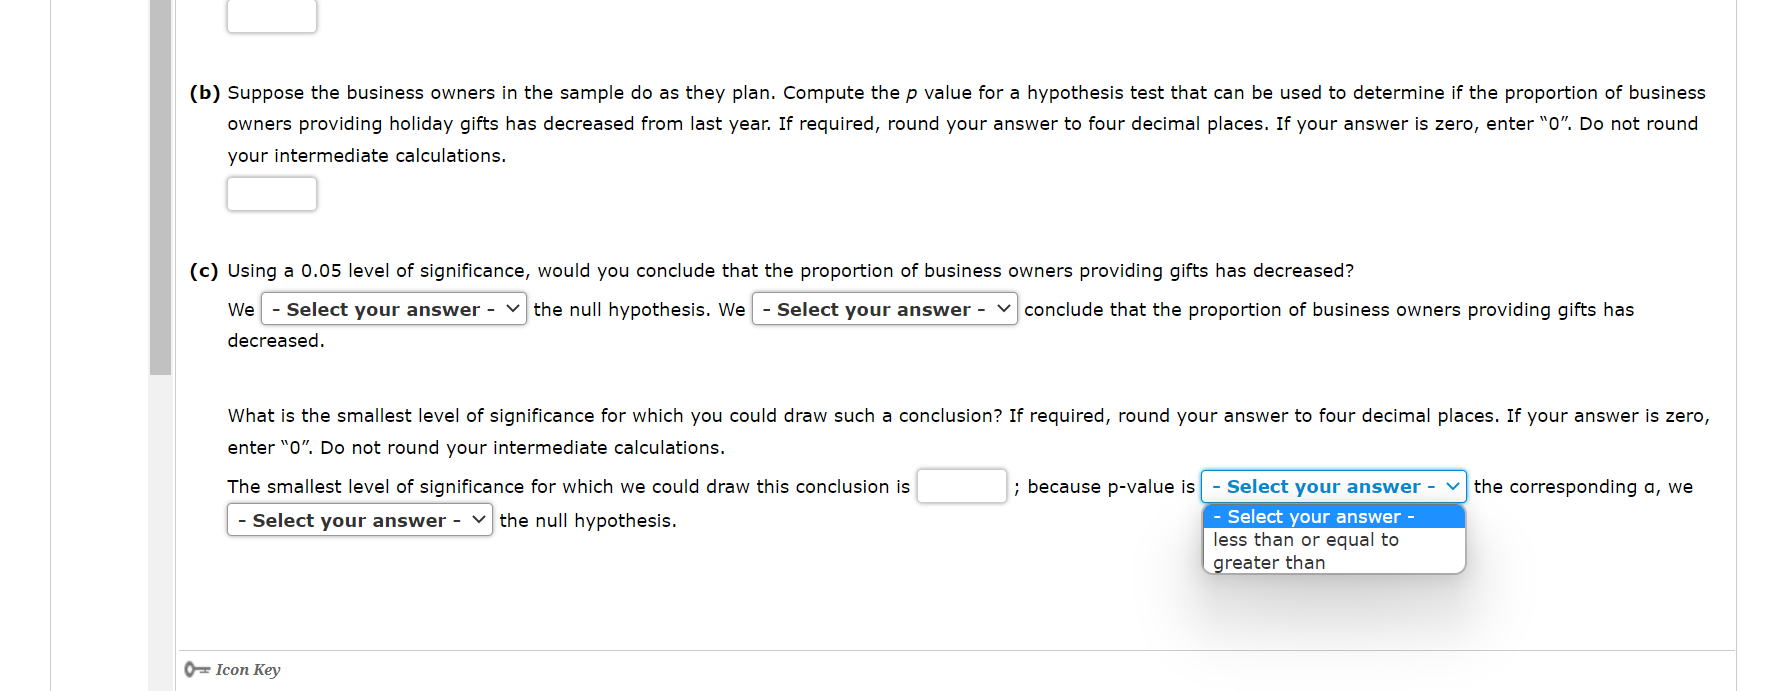
Task: Open the dropdown before 'conclude that the proportion'
Action: point(884,309)
